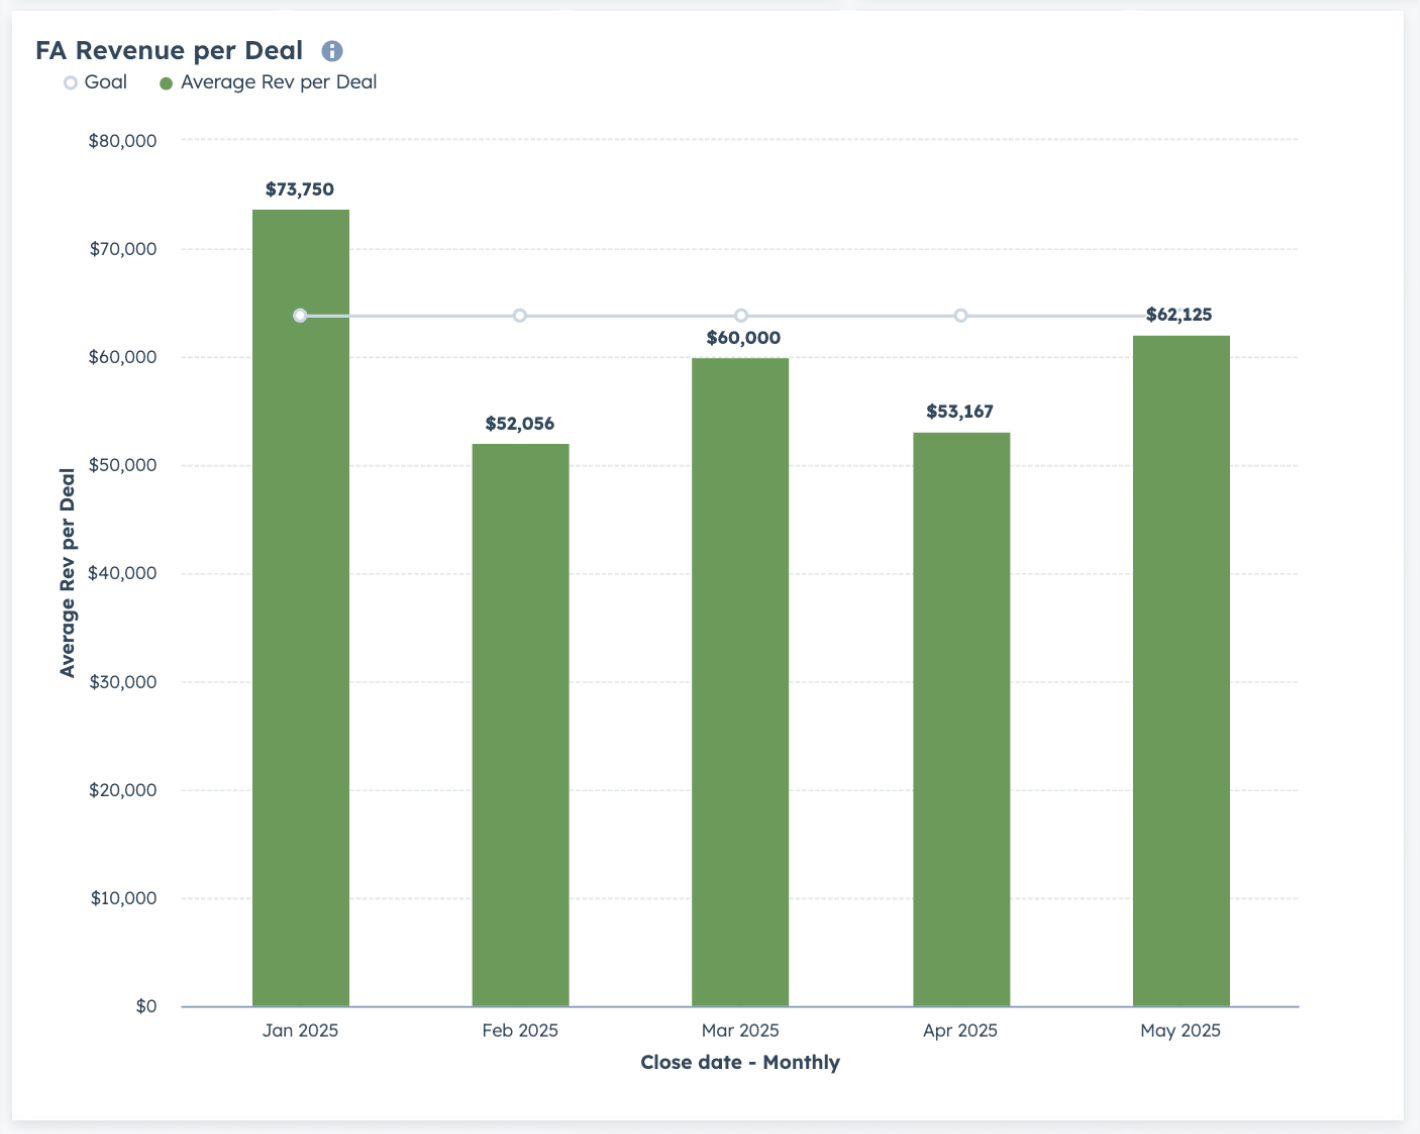Viewport: 1420px width, 1134px height.
Task: Toggle the Average Rev per Deal legend
Action: pos(268,82)
